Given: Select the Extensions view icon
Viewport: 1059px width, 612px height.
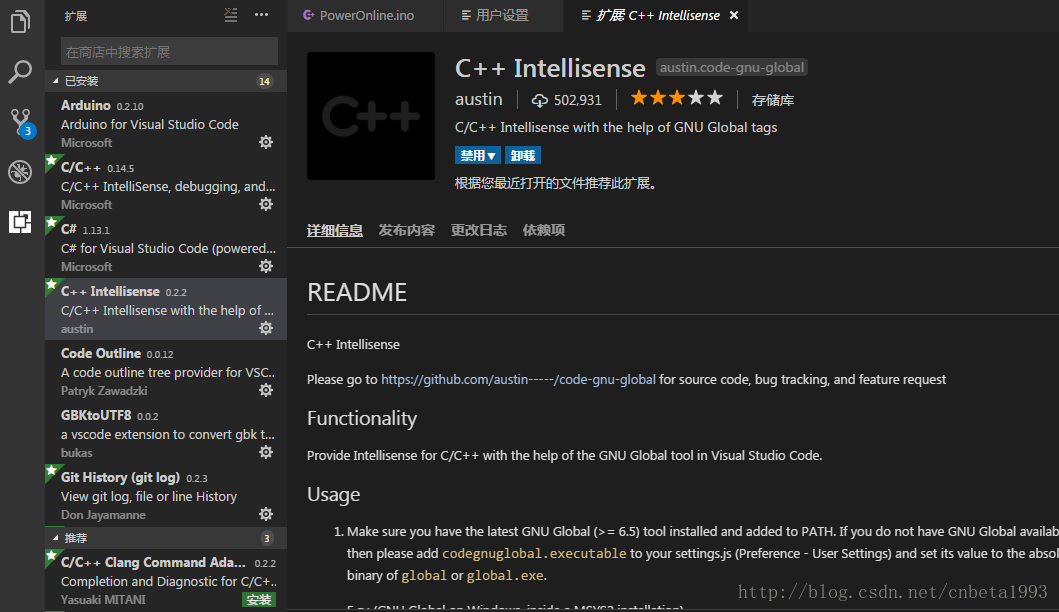Looking at the screenshot, I should pyautogui.click(x=20, y=222).
